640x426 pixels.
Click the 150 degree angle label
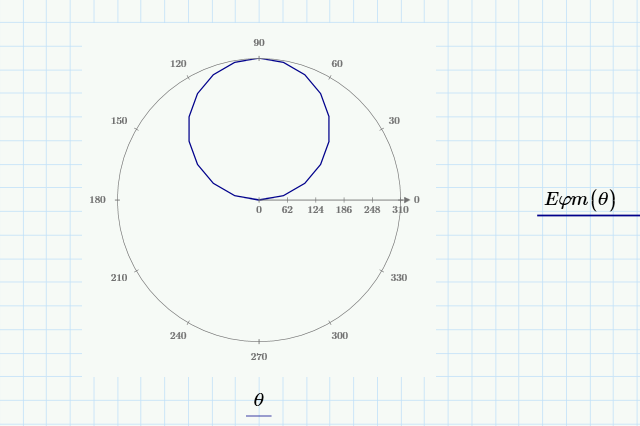119,121
